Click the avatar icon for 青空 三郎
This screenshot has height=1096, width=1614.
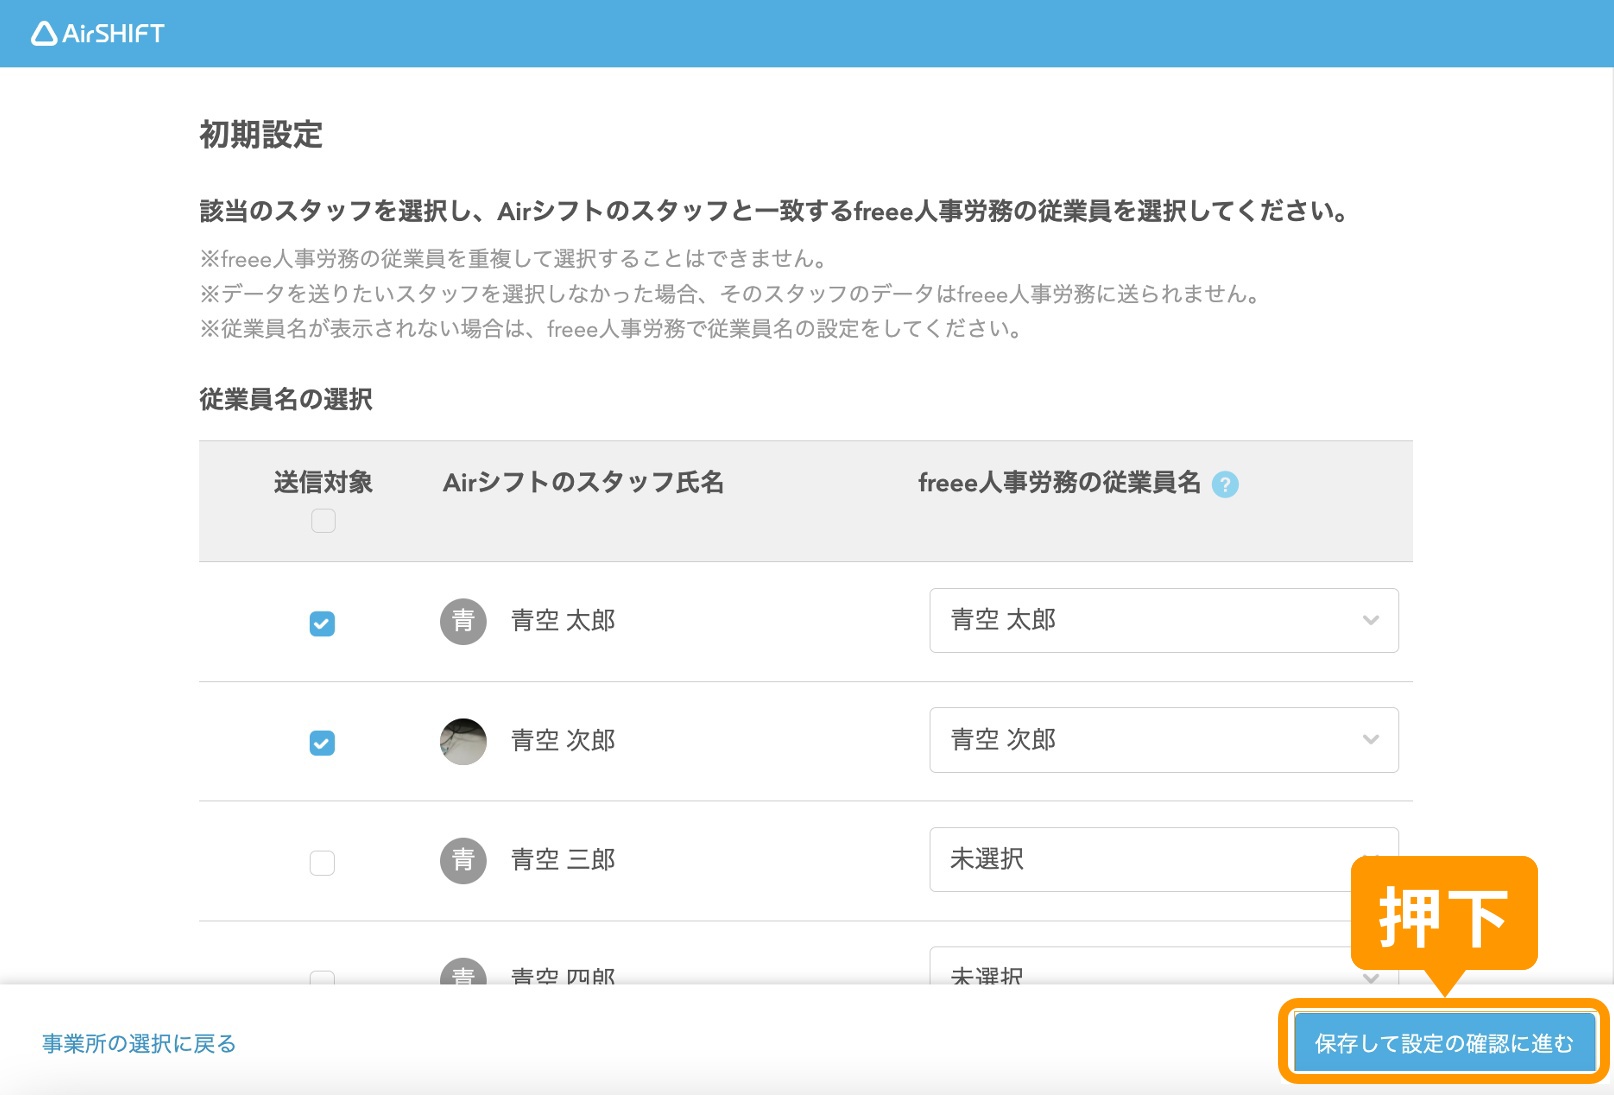[463, 860]
